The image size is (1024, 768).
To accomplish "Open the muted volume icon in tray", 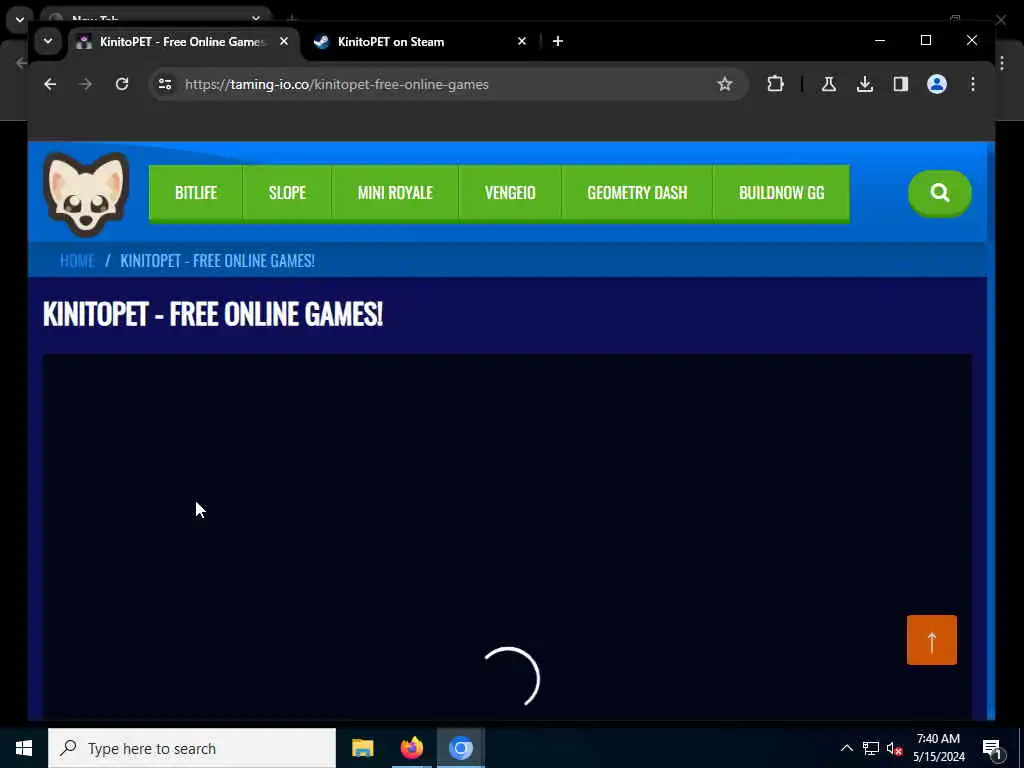I will click(x=894, y=748).
